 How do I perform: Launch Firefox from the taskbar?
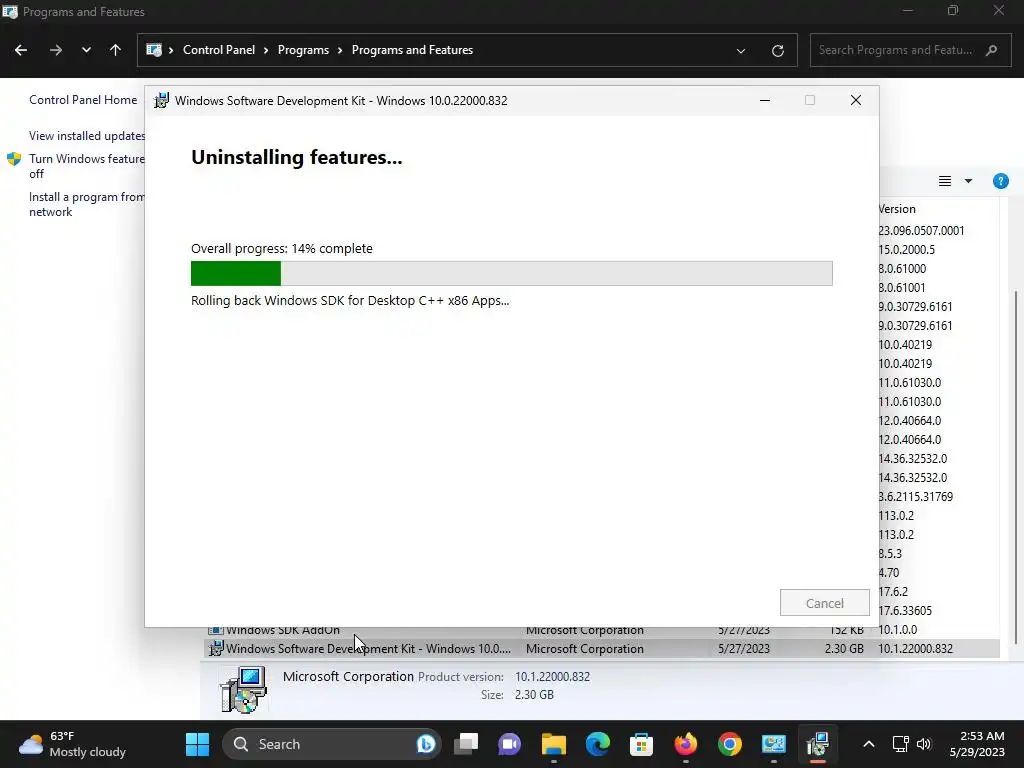[686, 744]
